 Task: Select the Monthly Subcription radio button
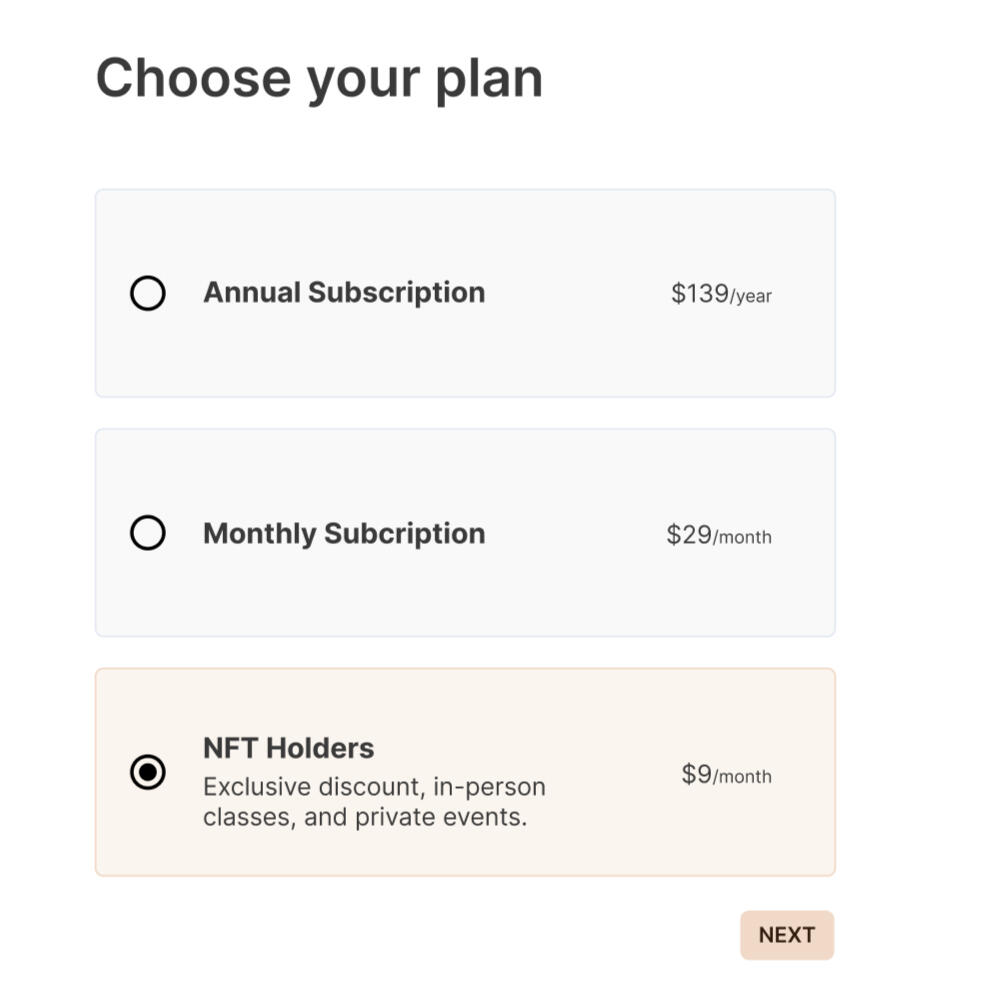click(x=148, y=533)
